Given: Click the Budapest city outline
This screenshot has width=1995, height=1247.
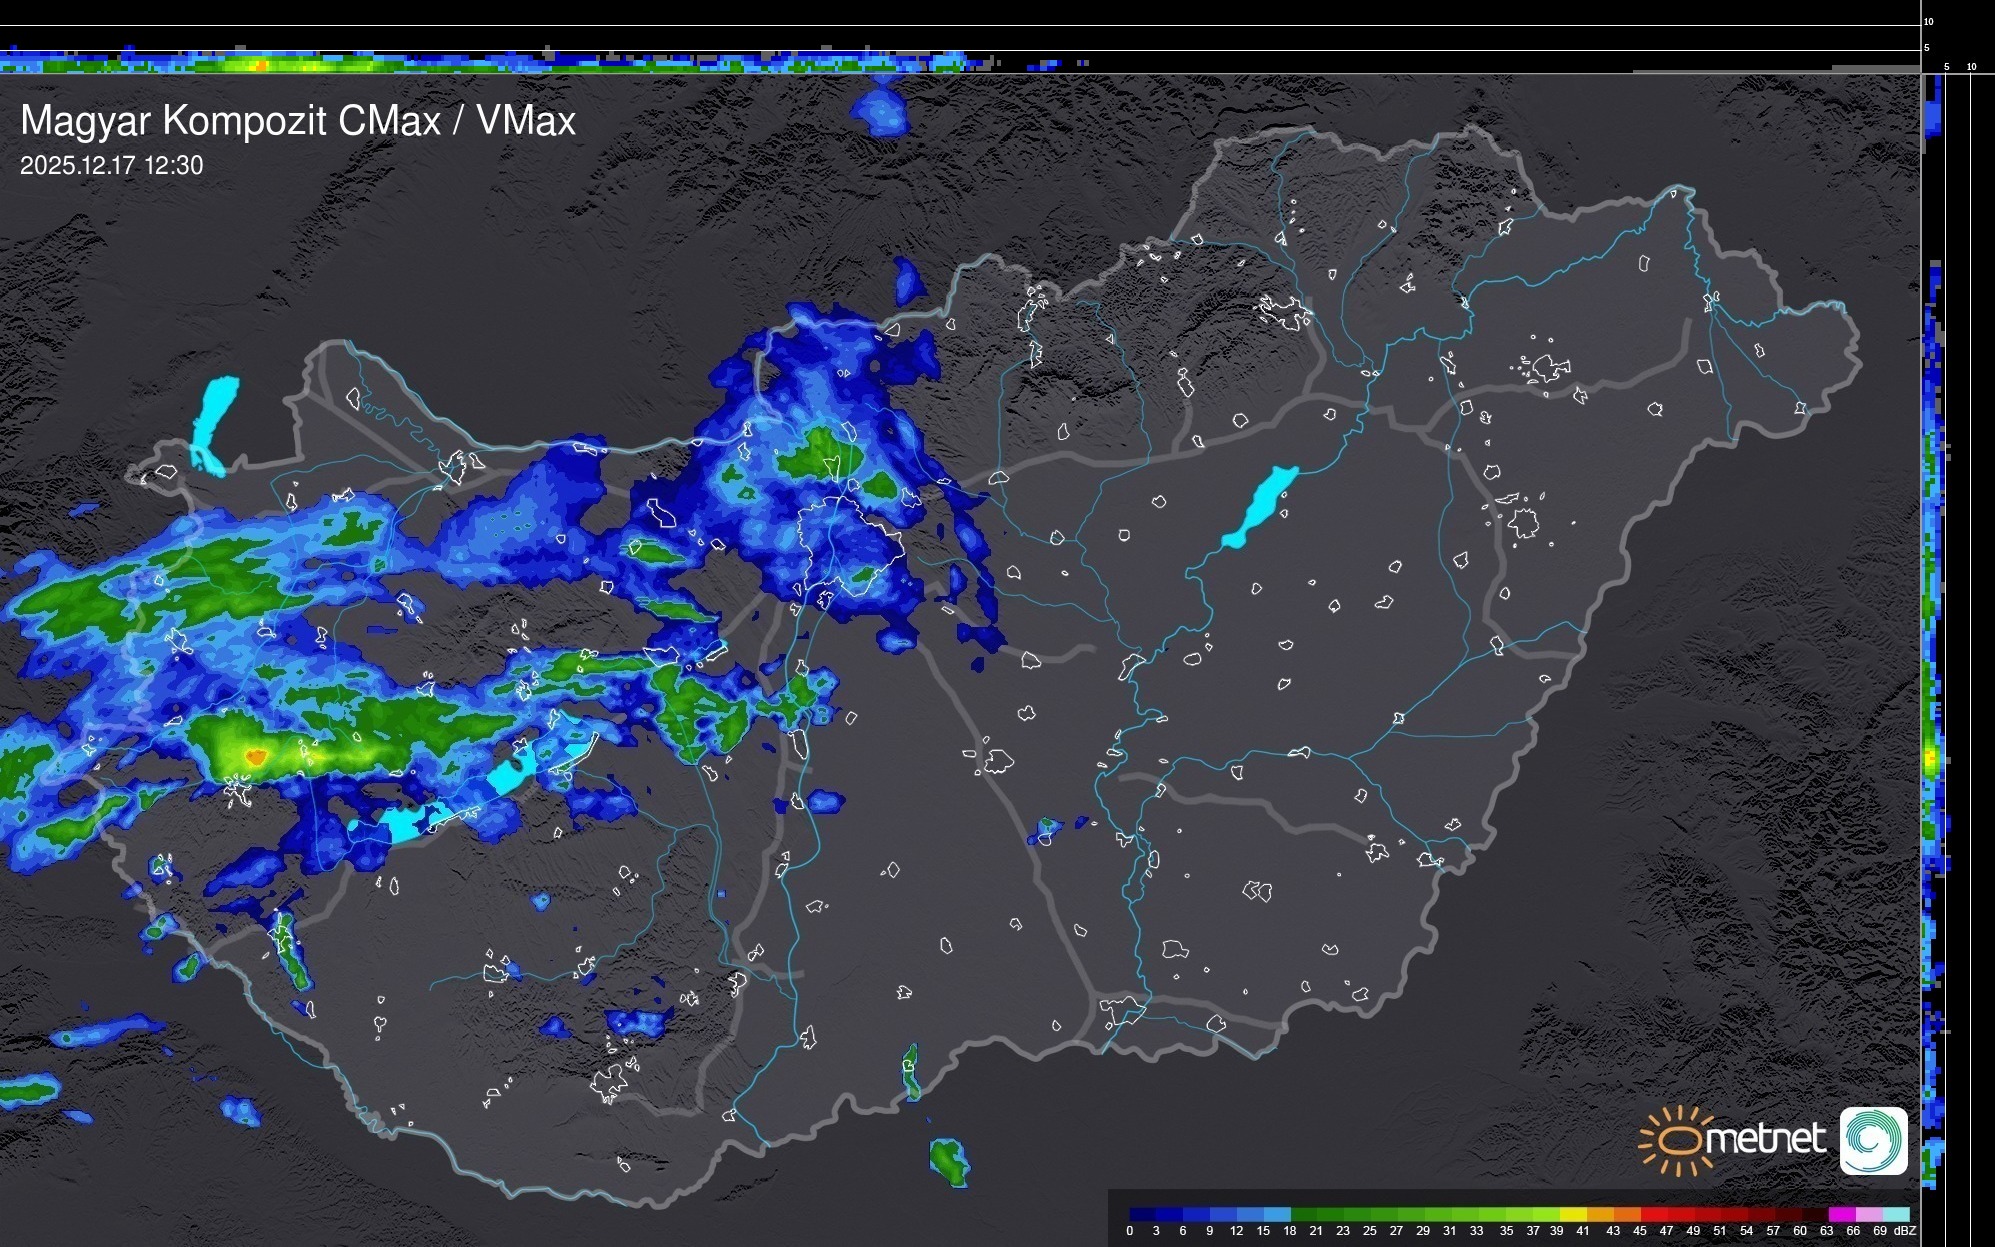Looking at the screenshot, I should point(850,545).
